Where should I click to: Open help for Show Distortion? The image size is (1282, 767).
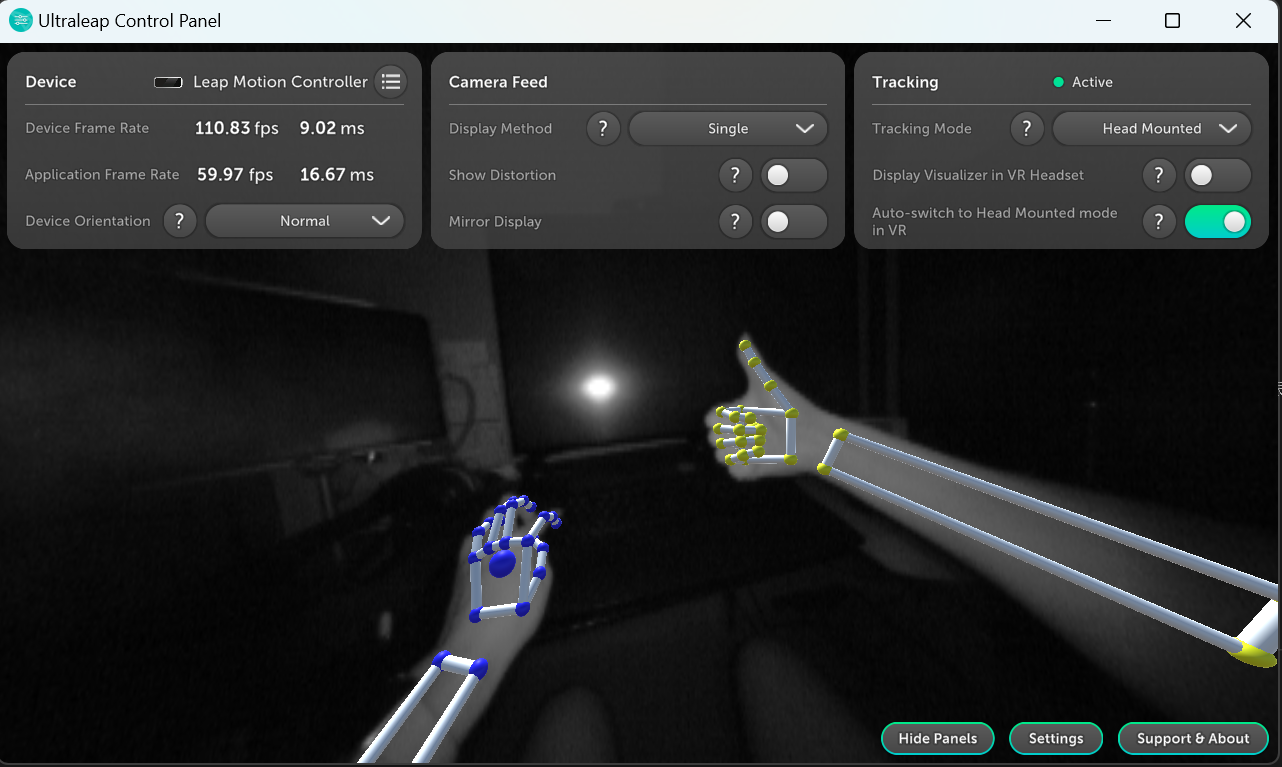click(735, 175)
